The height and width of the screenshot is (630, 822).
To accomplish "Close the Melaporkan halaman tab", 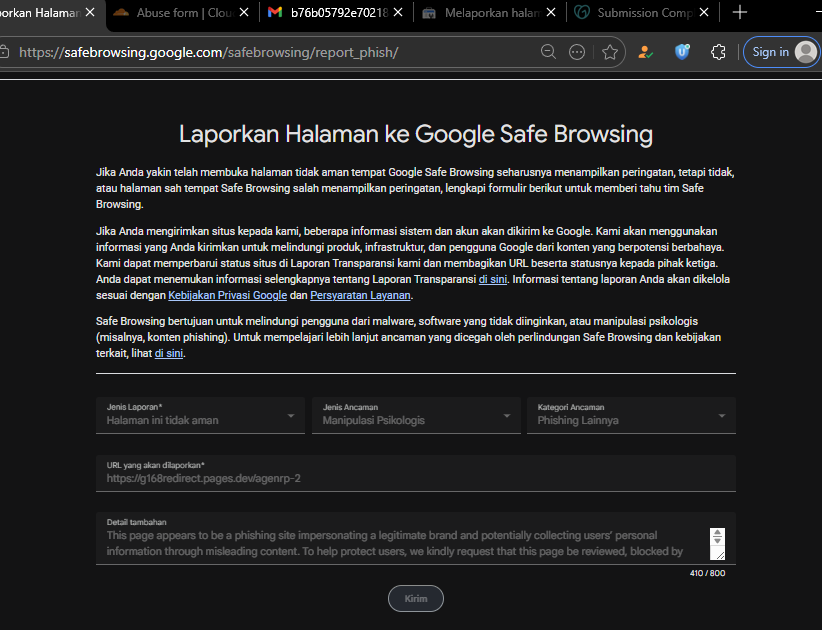I will click(551, 13).
